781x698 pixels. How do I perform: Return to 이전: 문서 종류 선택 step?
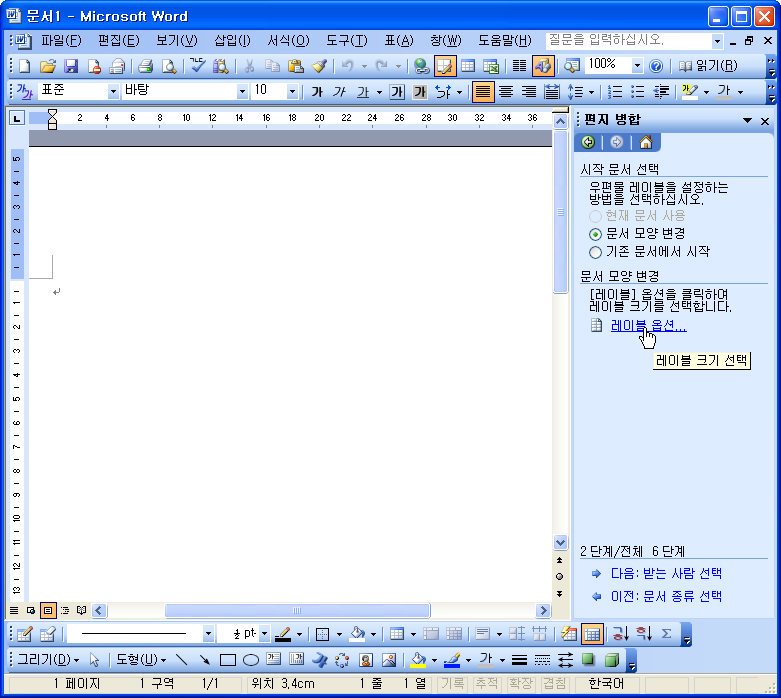click(666, 596)
